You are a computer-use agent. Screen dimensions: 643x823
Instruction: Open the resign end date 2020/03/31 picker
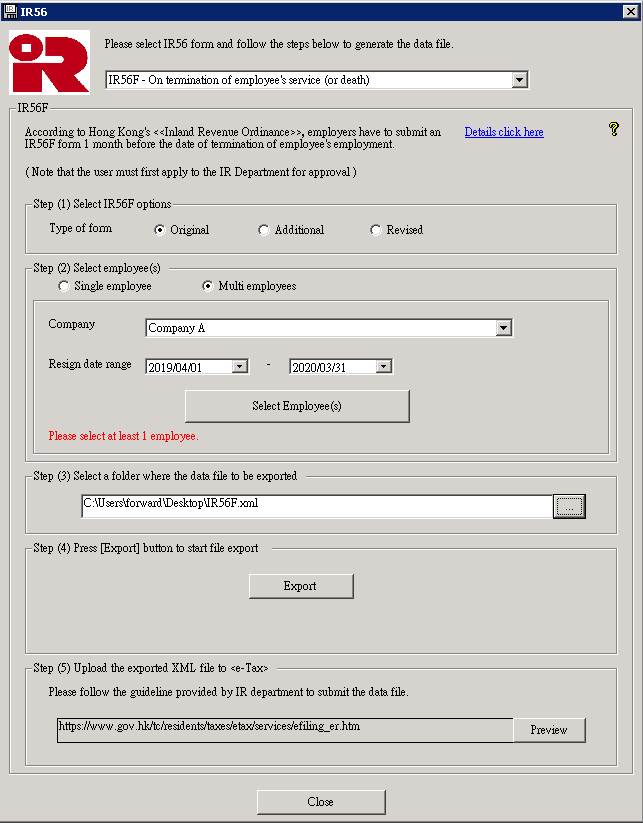(x=383, y=367)
